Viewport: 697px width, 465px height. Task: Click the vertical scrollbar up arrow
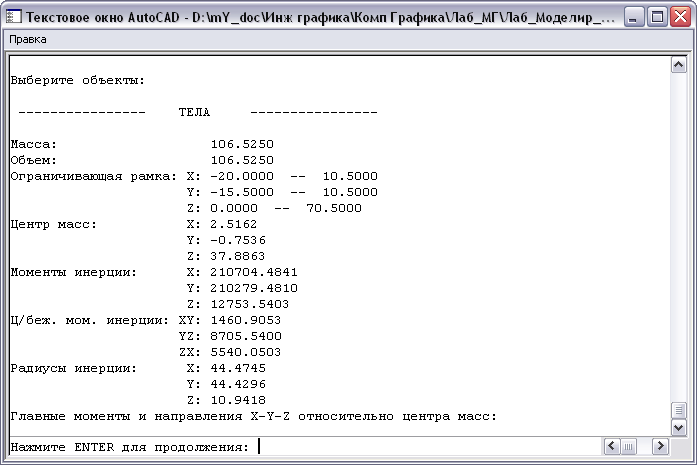(x=678, y=65)
